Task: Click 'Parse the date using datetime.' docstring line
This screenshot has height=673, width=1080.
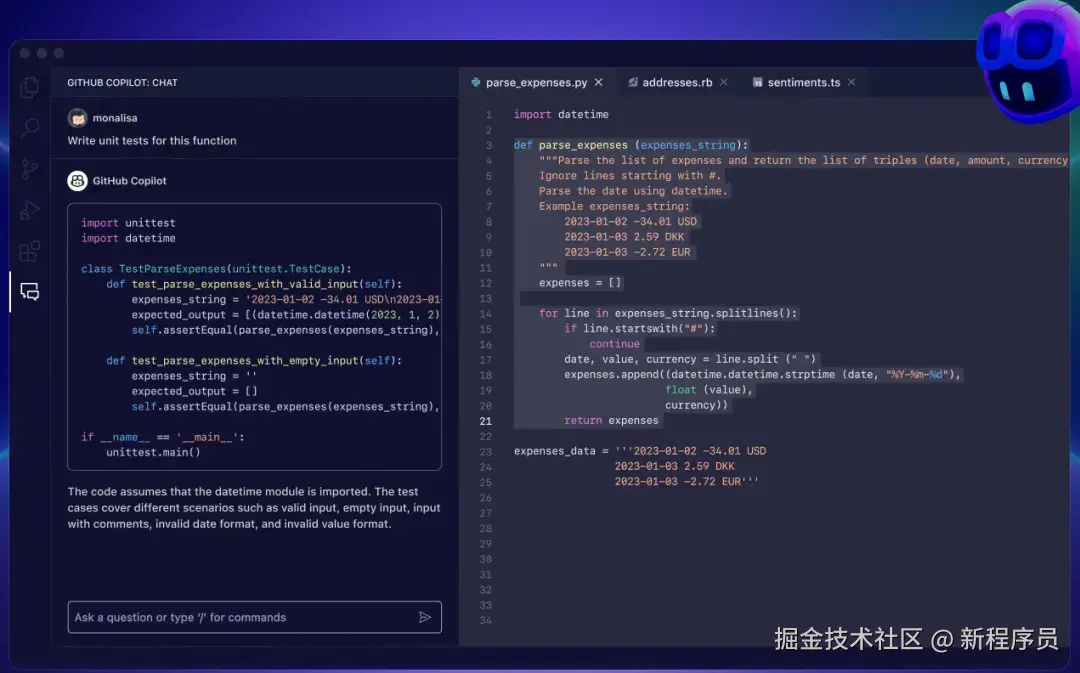Action: 633,191
